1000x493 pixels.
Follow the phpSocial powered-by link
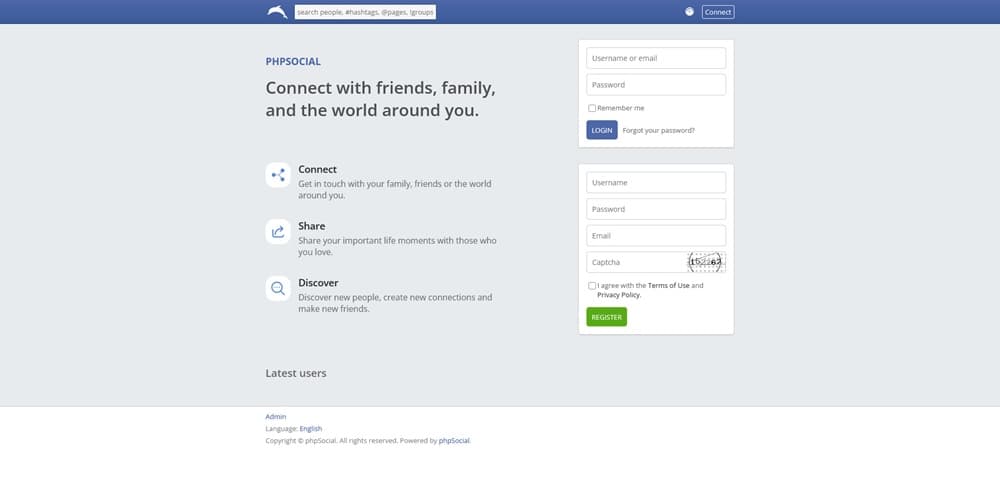(454, 440)
